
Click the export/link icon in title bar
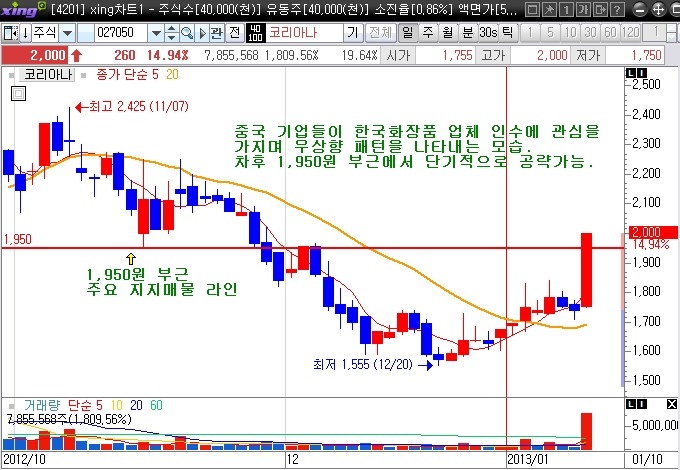pyautogui.click(x=601, y=9)
